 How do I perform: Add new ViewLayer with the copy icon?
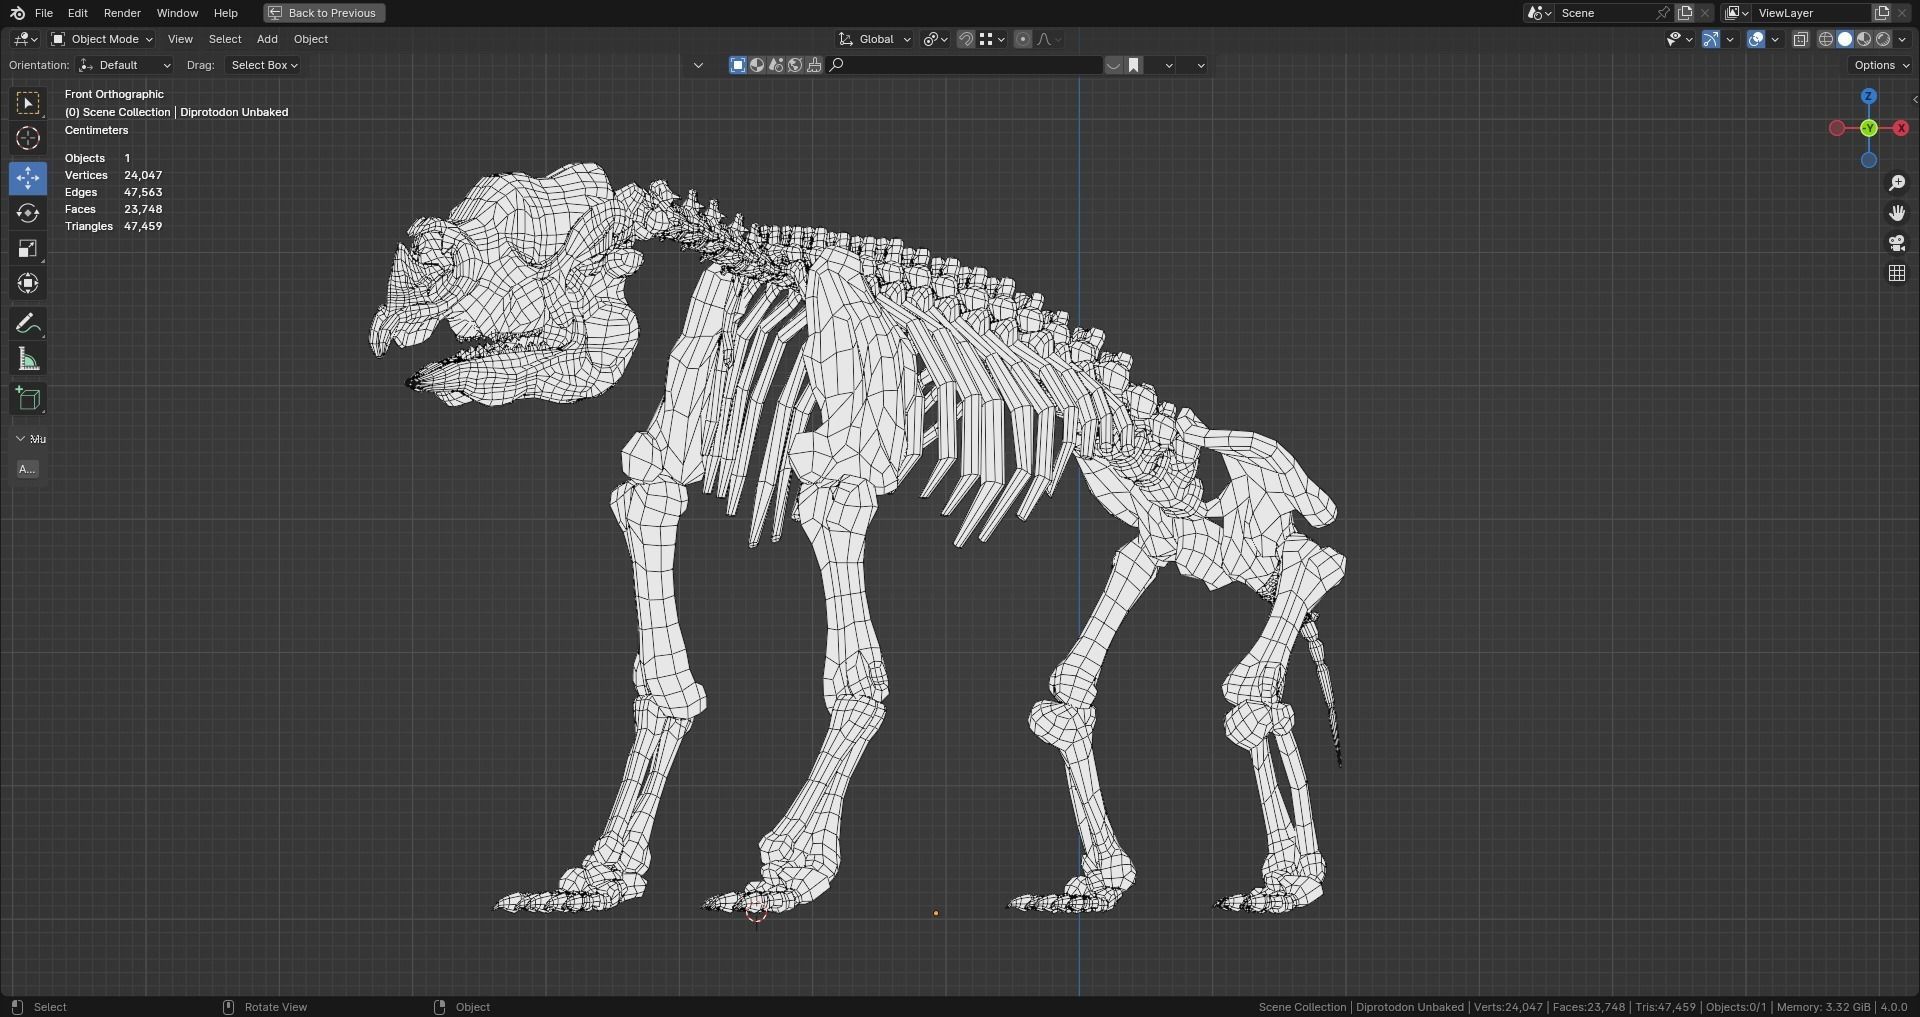1881,13
